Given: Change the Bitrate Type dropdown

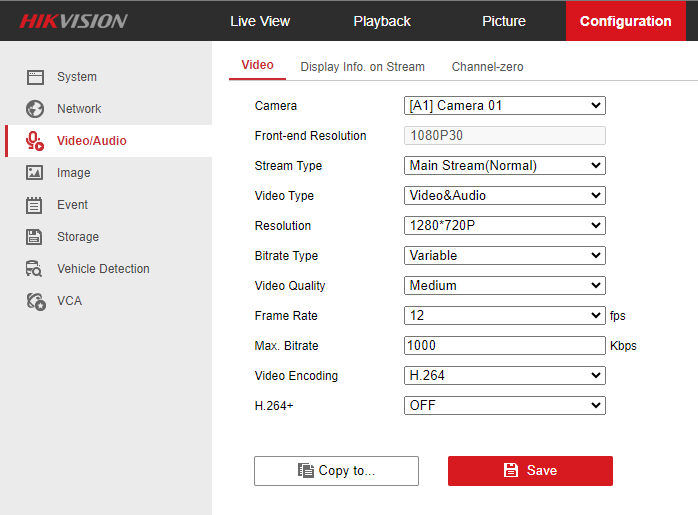Looking at the screenshot, I should tap(504, 255).
